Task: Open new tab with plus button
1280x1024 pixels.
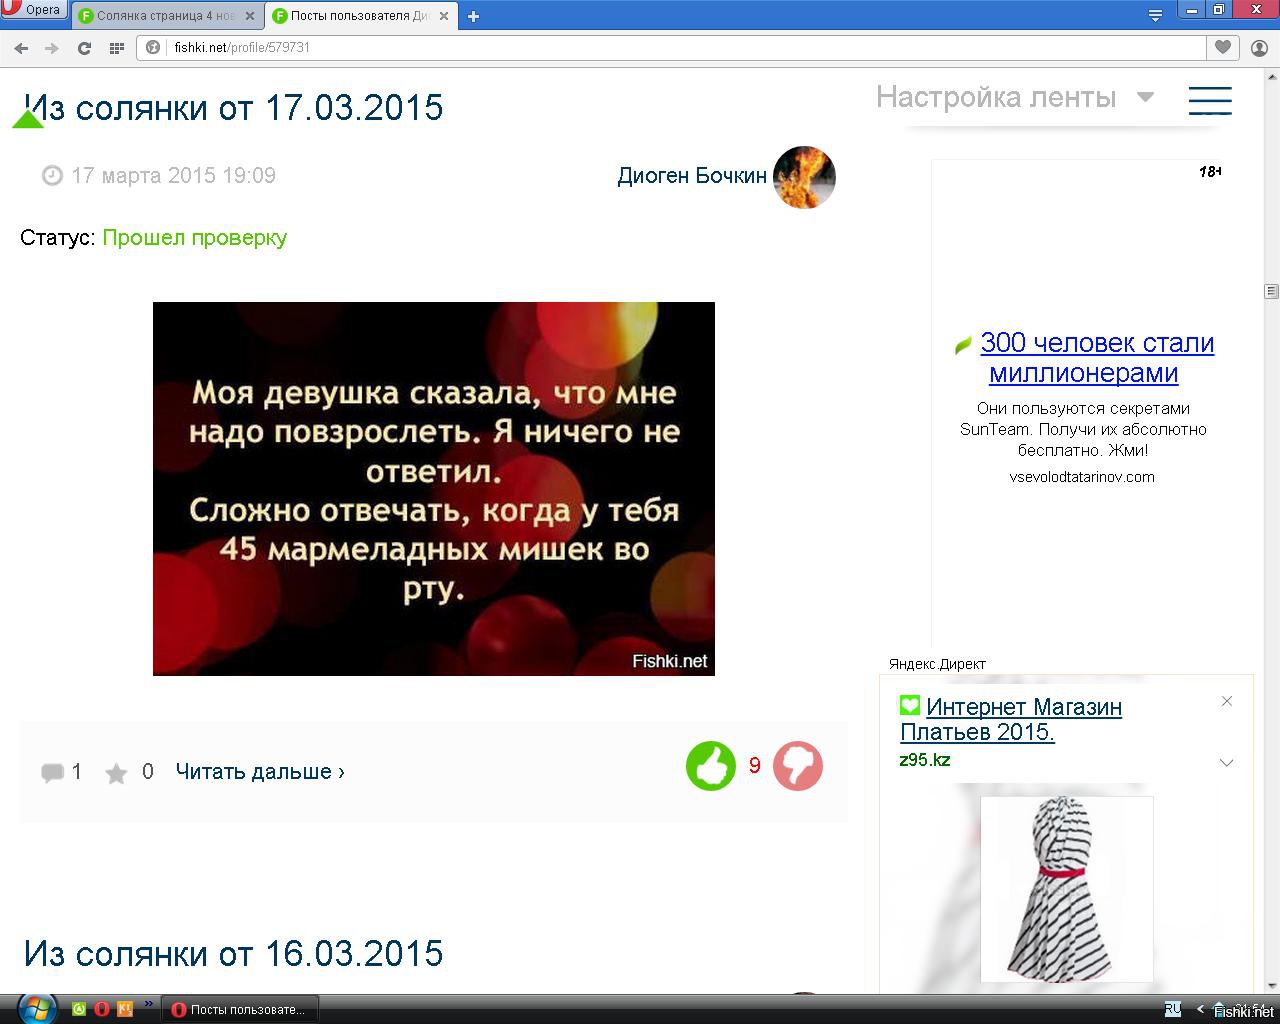Action: [x=473, y=16]
